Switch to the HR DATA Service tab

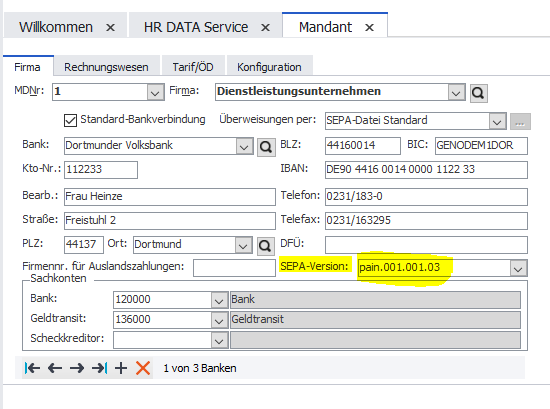tap(196, 27)
